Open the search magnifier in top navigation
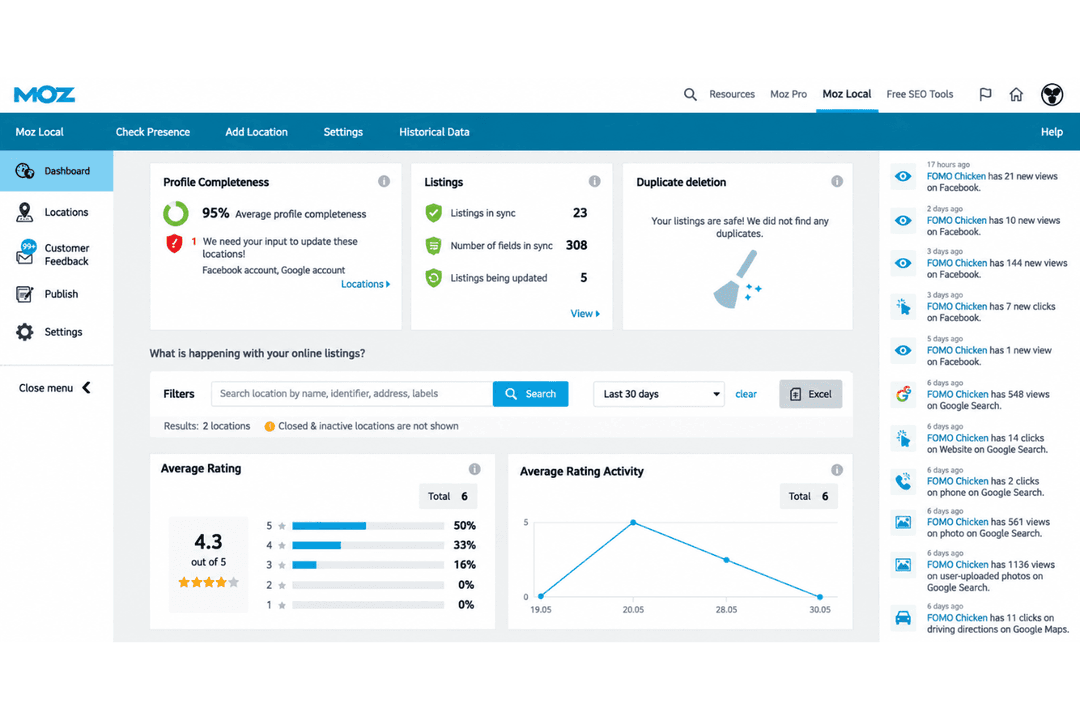This screenshot has height=720, width=1080. coord(689,94)
